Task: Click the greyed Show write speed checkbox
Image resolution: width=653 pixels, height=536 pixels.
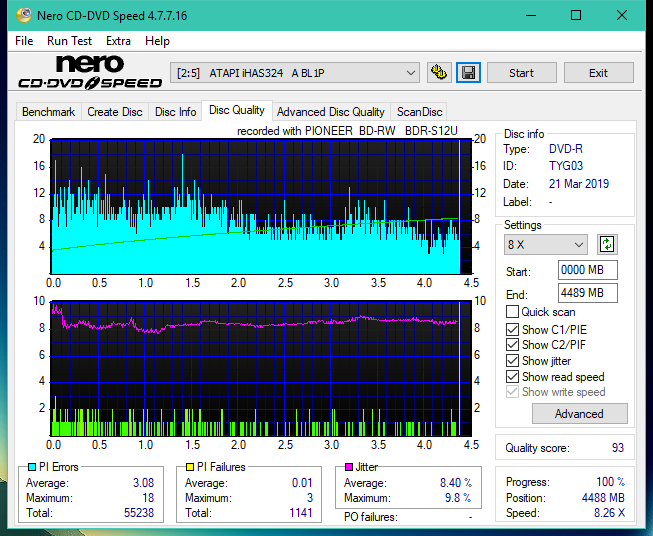Action: 512,392
